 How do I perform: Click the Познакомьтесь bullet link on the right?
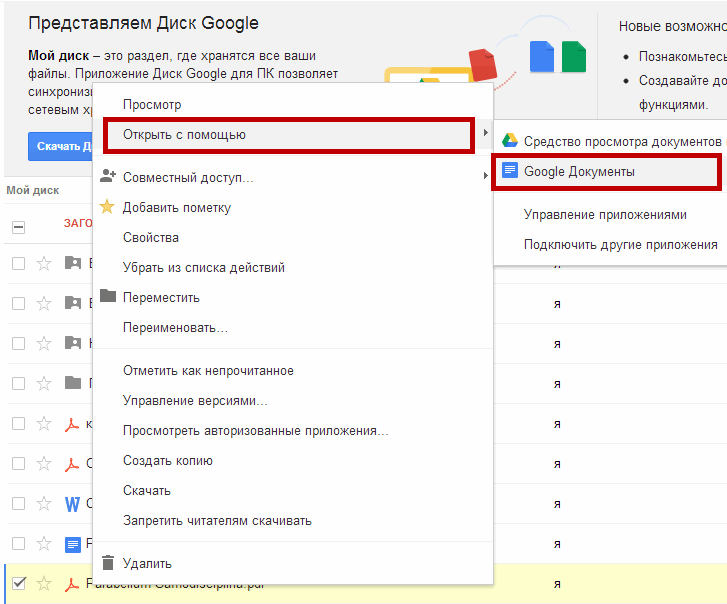[682, 57]
